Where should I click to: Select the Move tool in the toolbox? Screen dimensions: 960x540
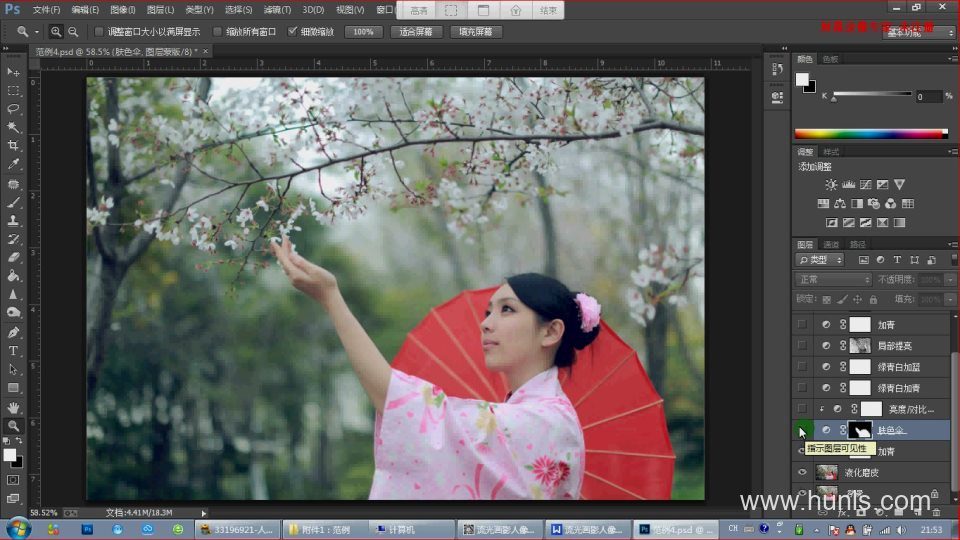point(13,72)
